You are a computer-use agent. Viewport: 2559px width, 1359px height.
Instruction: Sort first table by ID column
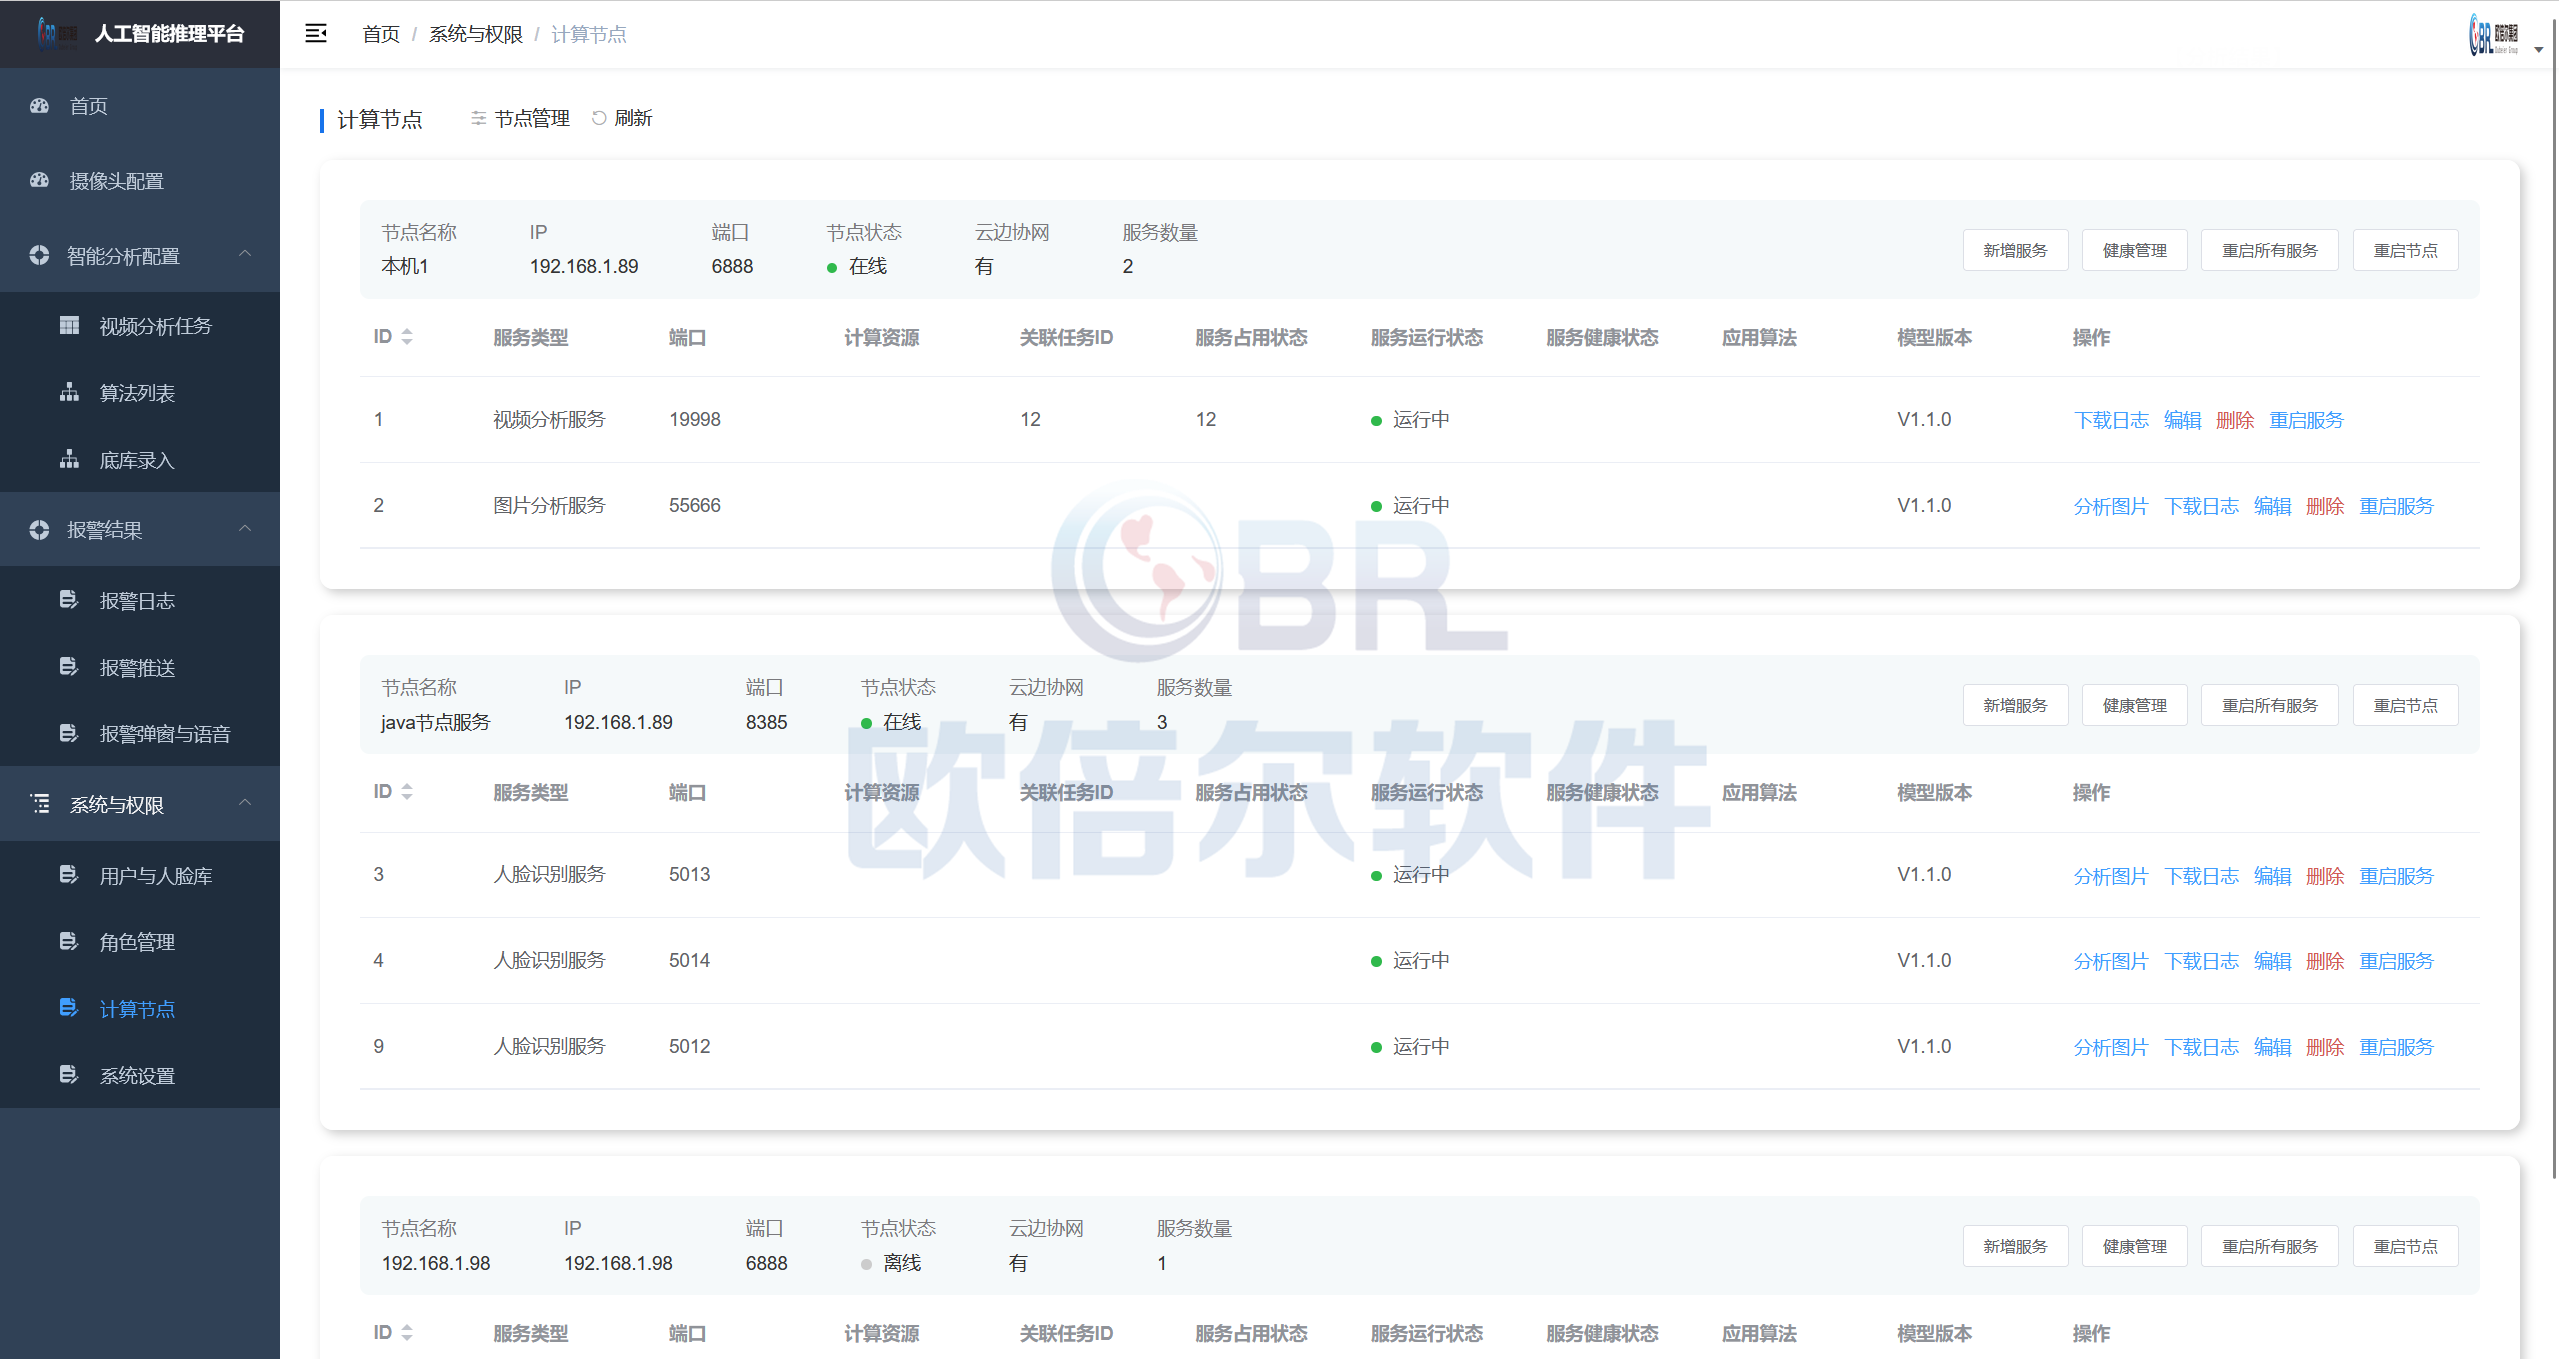pos(407,337)
